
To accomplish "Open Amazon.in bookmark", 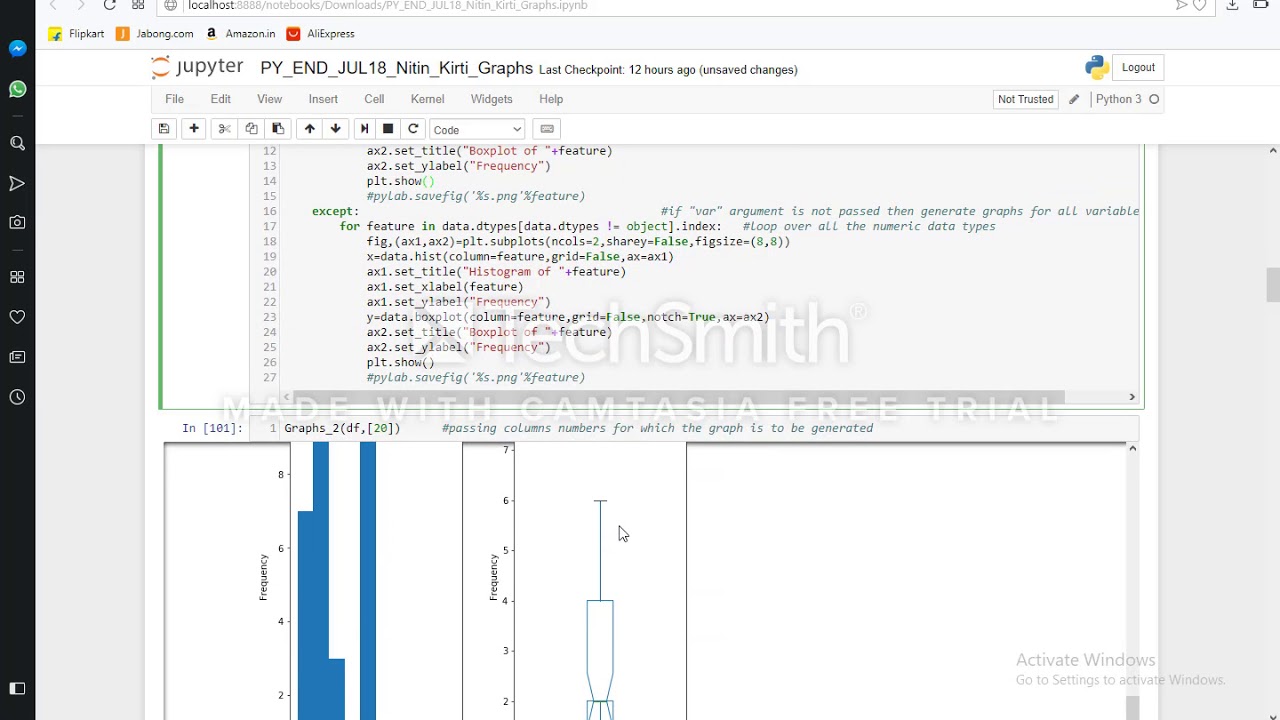I will [x=240, y=33].
